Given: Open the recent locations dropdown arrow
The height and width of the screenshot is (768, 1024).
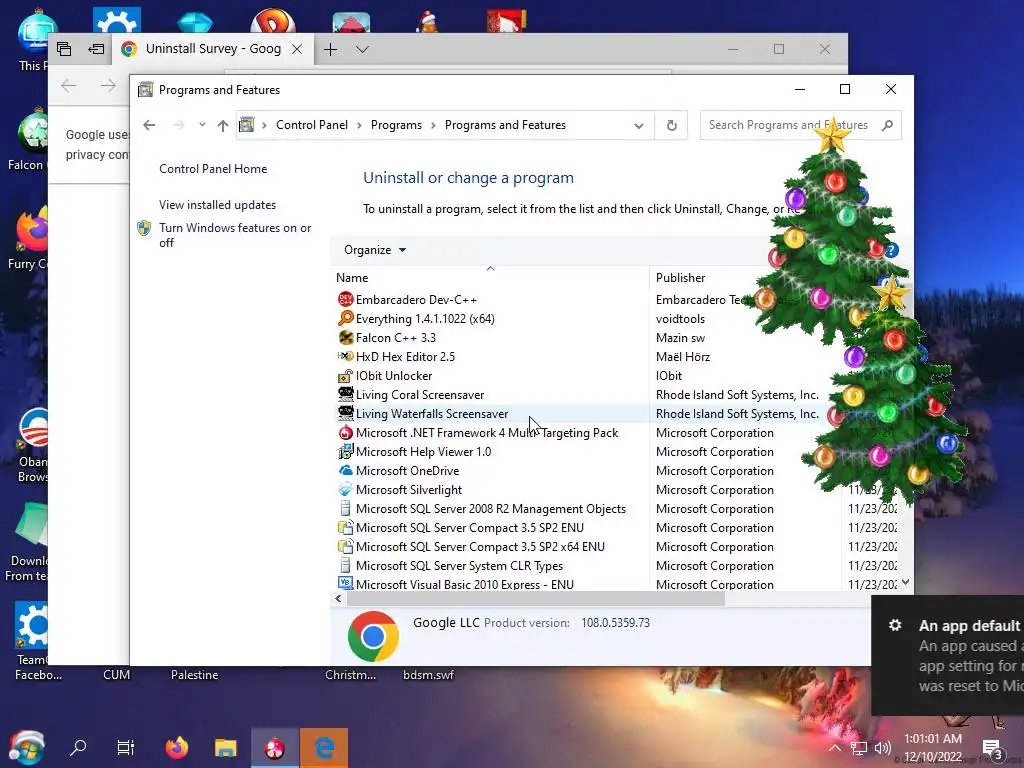Looking at the screenshot, I should (x=202, y=125).
